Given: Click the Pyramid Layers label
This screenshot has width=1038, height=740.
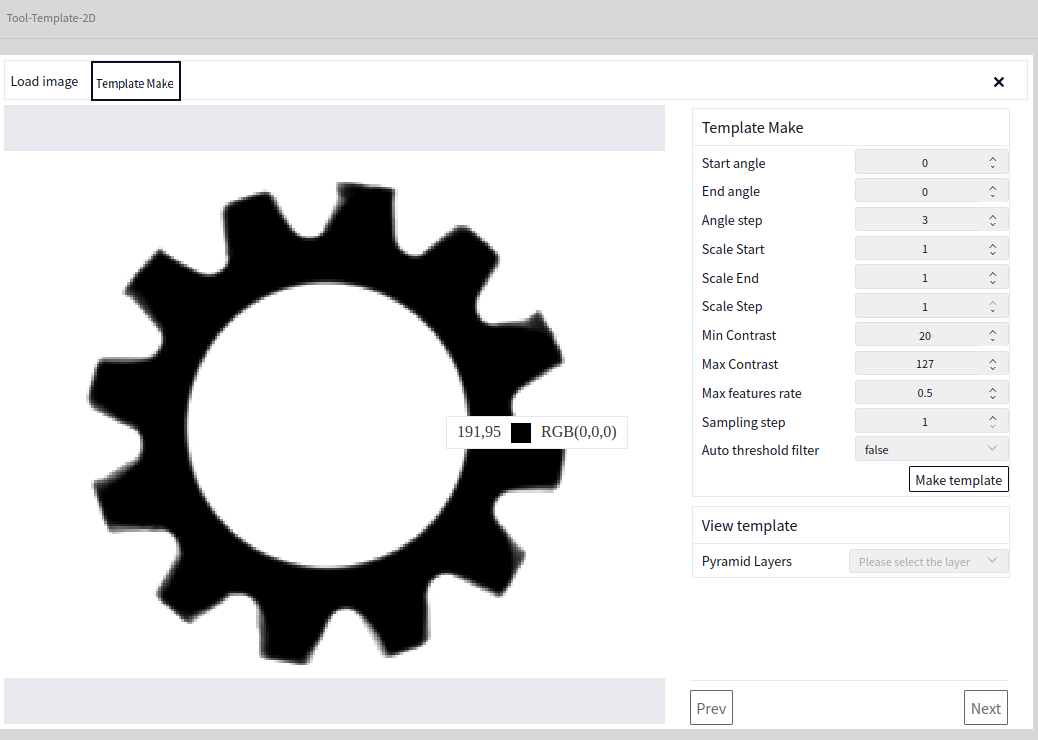Looking at the screenshot, I should tap(747, 561).
